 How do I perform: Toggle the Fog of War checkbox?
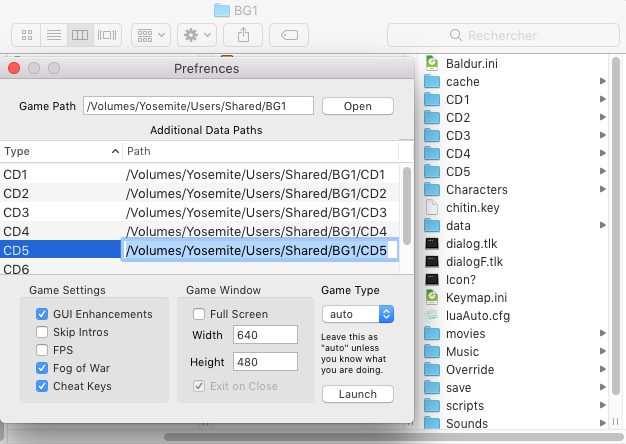click(x=42, y=368)
